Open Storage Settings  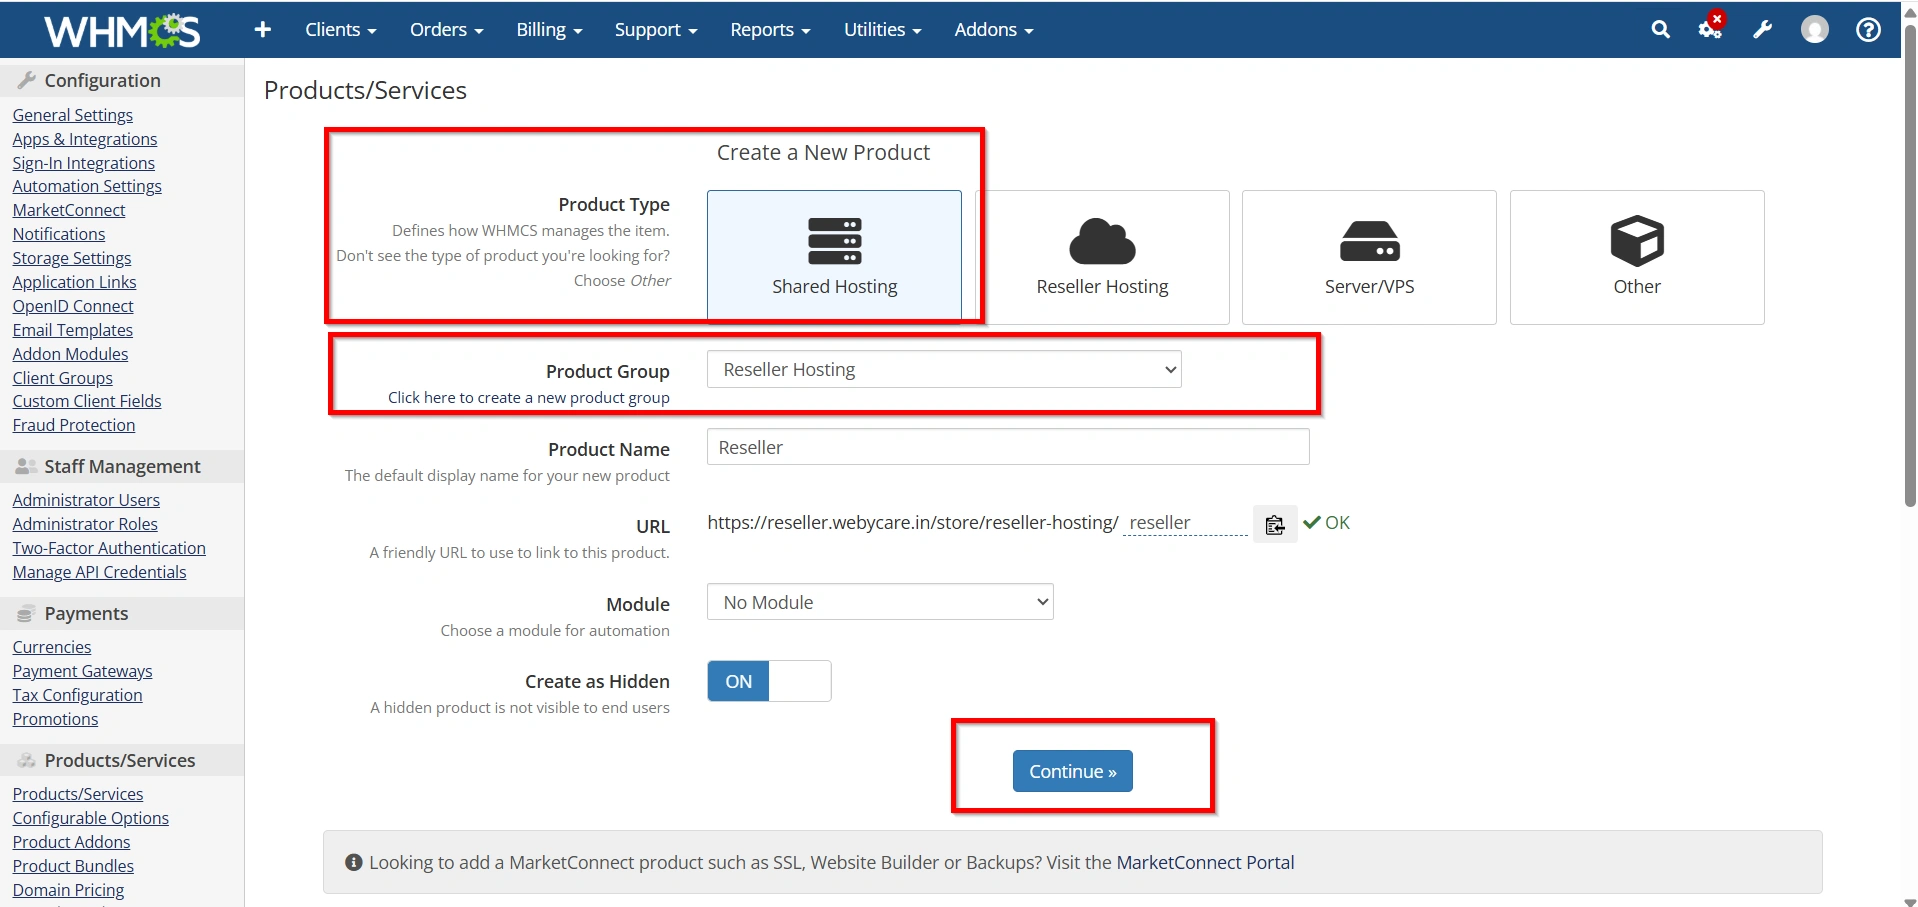click(x=72, y=258)
